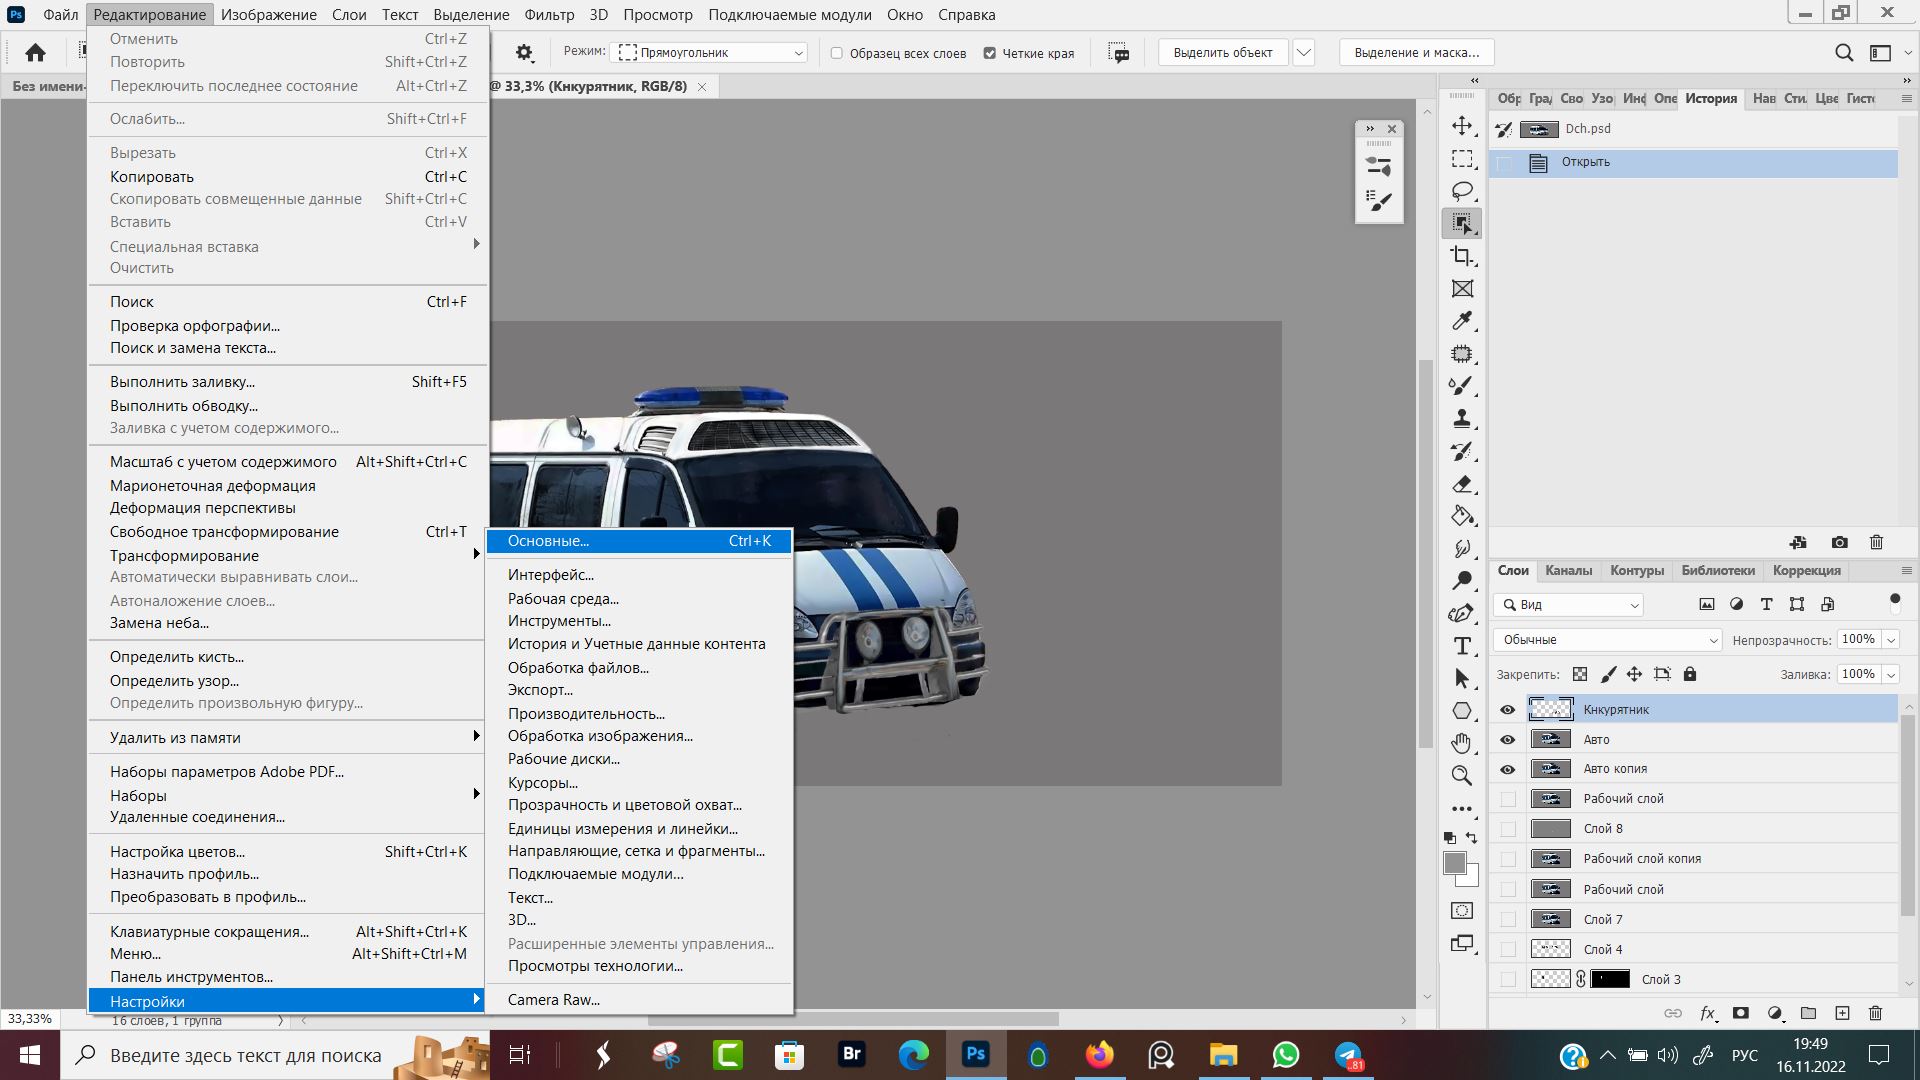The image size is (1920, 1080).
Task: Select the Rectangular Marquee tool
Action: coord(1462,159)
